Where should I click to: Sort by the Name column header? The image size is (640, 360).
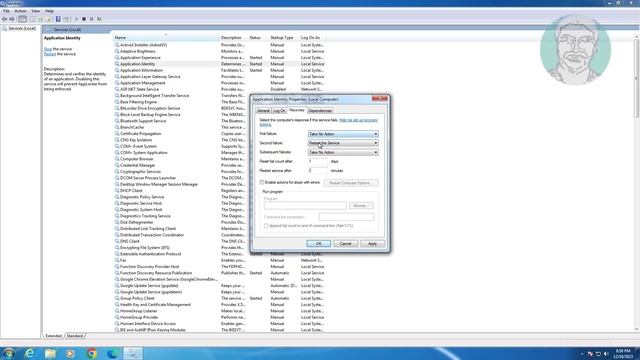166,38
